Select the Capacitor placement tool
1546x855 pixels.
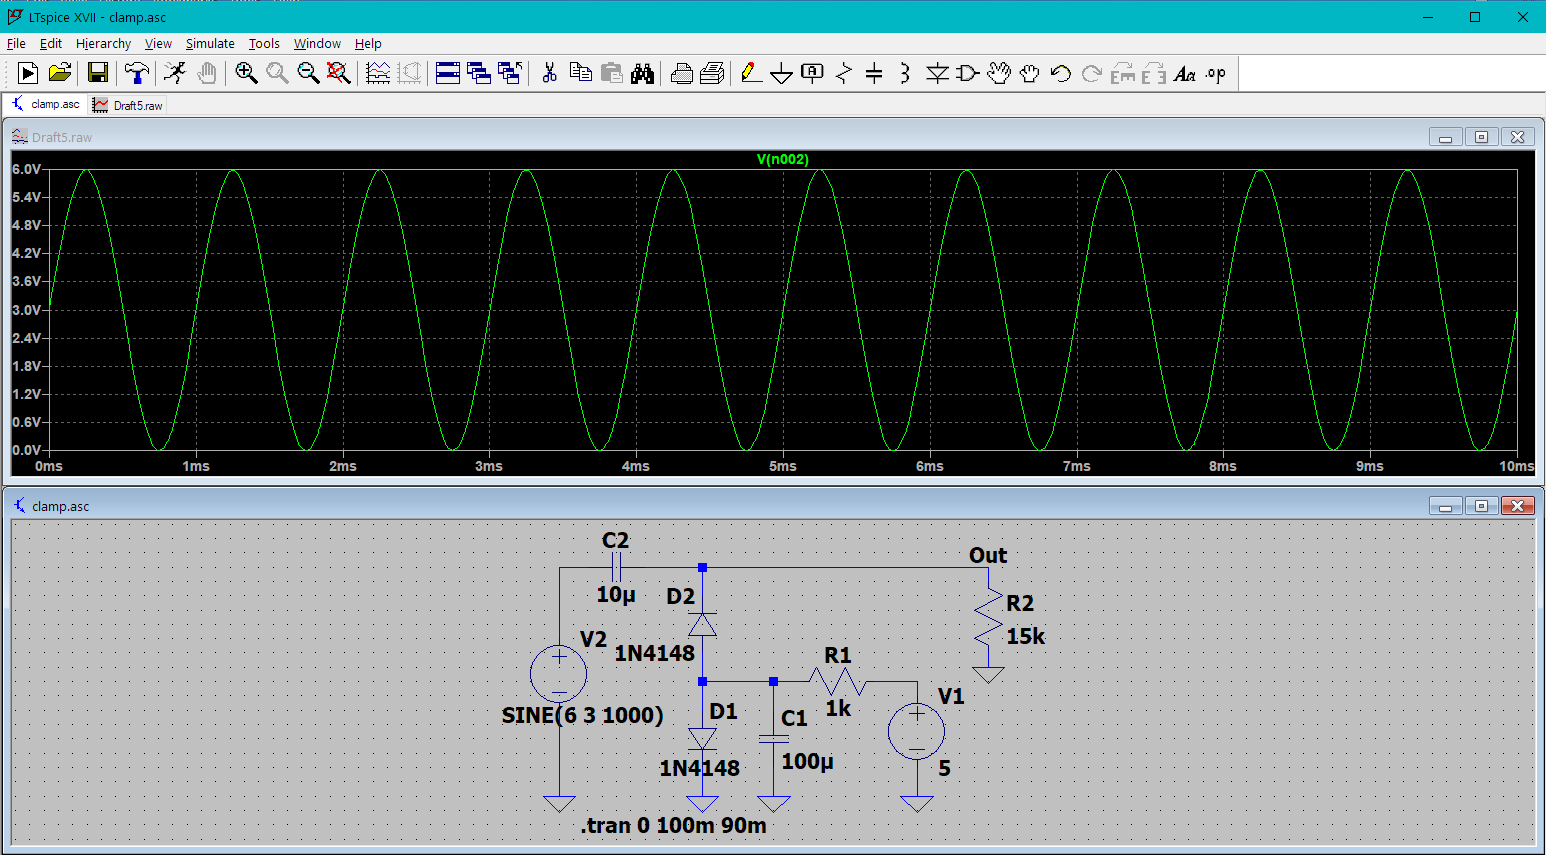click(x=874, y=73)
